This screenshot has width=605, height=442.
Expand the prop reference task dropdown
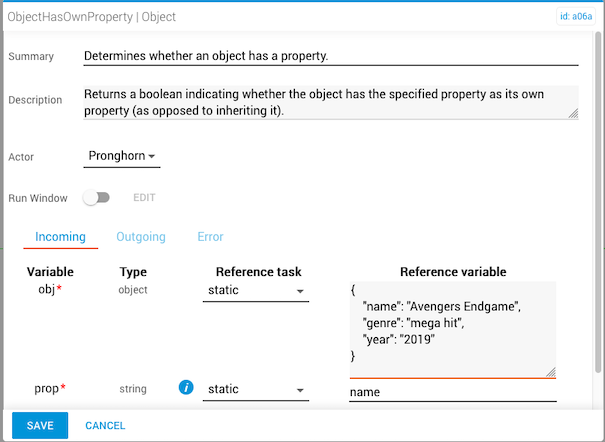tap(254, 389)
